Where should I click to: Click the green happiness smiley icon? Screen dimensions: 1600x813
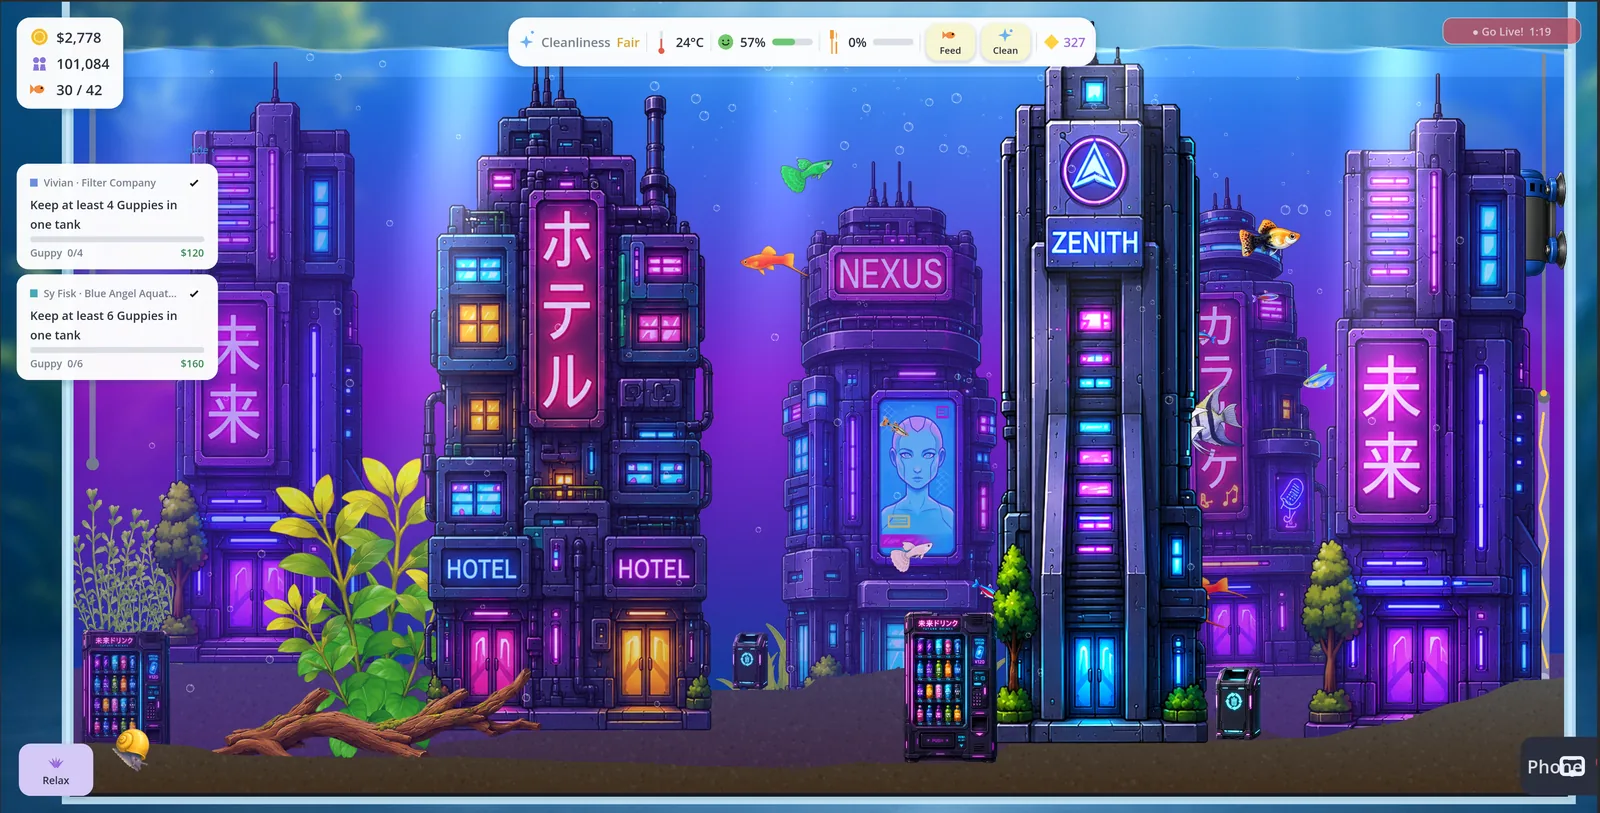[x=726, y=42]
